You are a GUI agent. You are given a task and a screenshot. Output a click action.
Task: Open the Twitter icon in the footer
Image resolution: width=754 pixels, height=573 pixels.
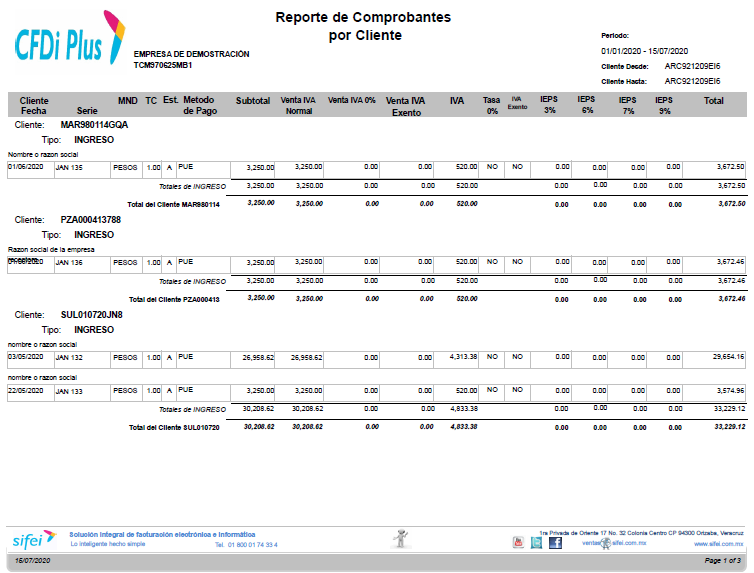click(536, 543)
